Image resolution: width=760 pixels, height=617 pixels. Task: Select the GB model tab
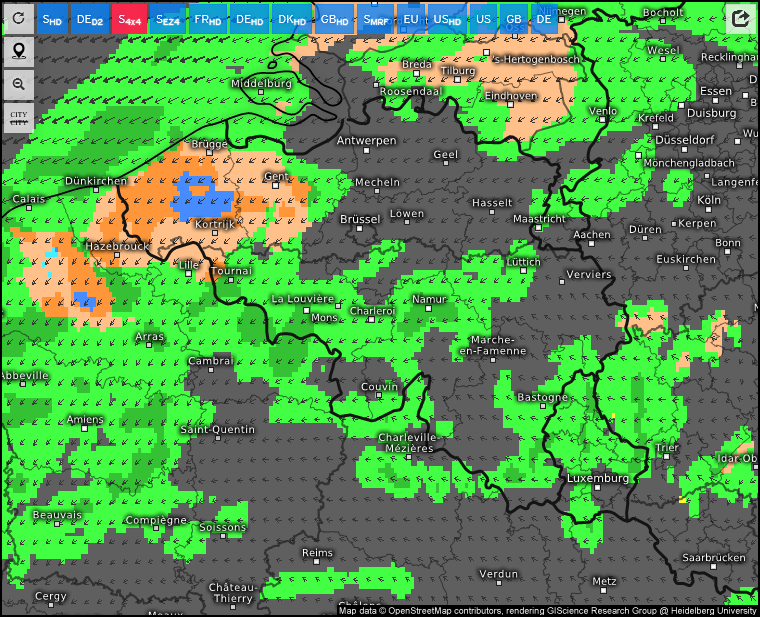point(514,19)
